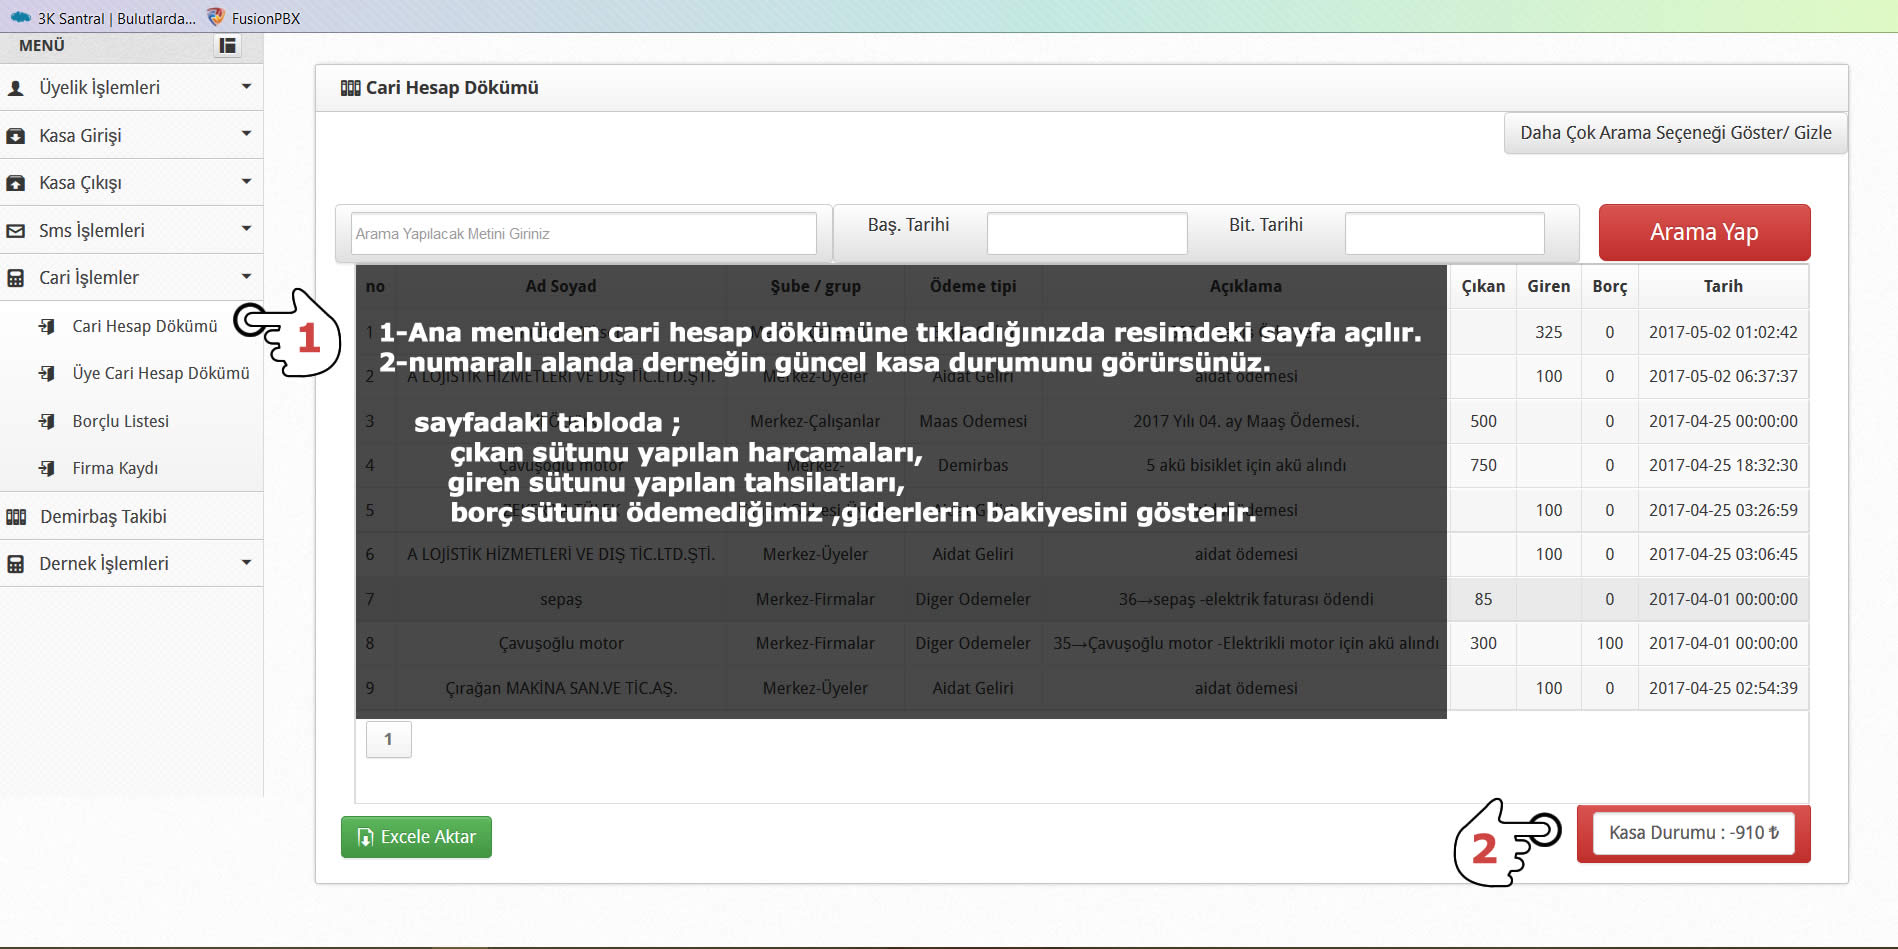Screen dimensions: 1898x949
Task: Expand the Dernek İşlemleri dropdown arrow
Action: (x=246, y=563)
